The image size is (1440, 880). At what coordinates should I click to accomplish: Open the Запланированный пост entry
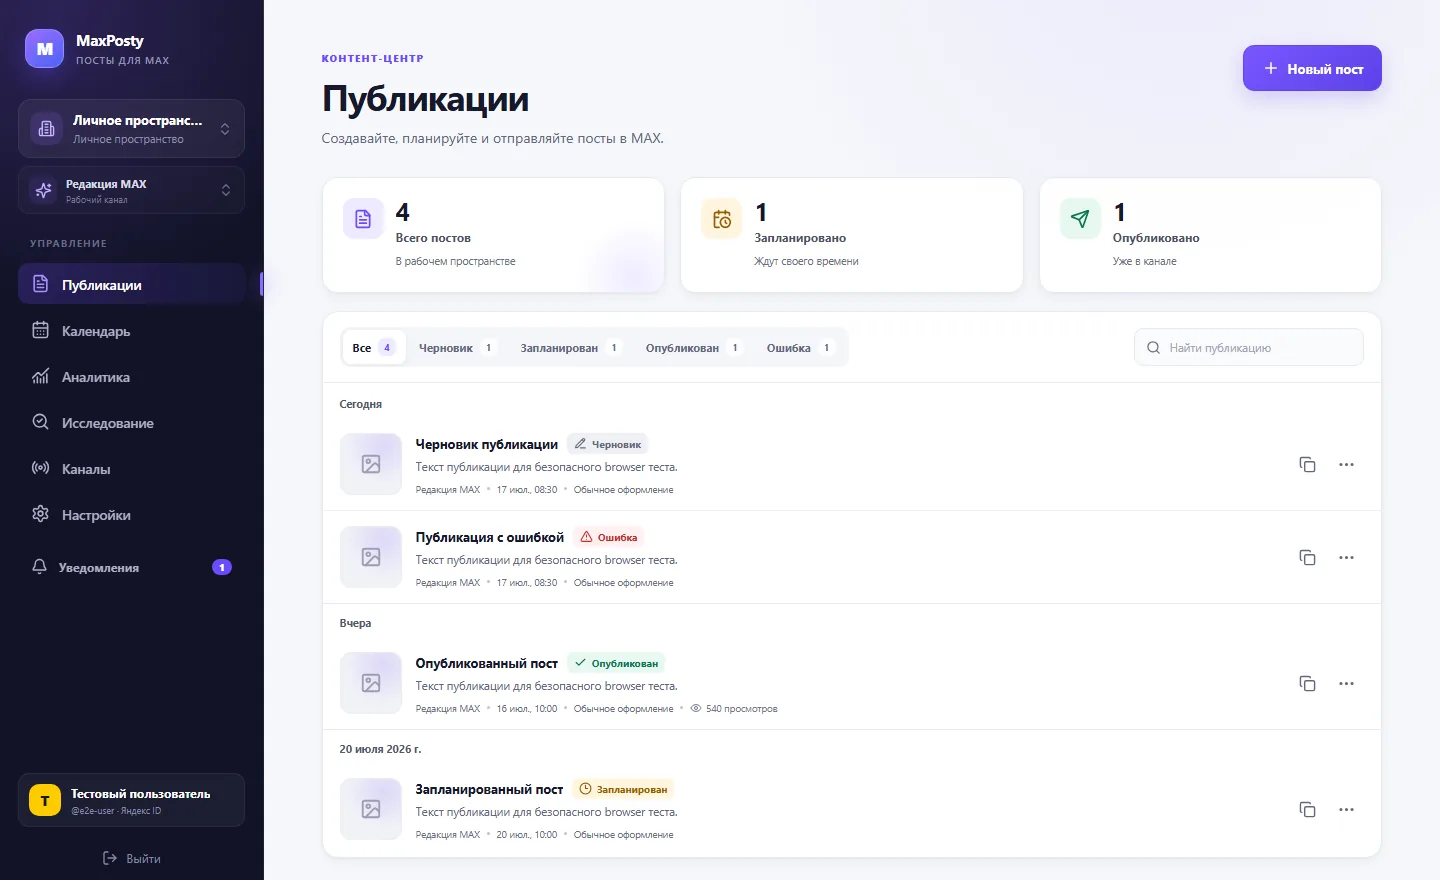[489, 789]
